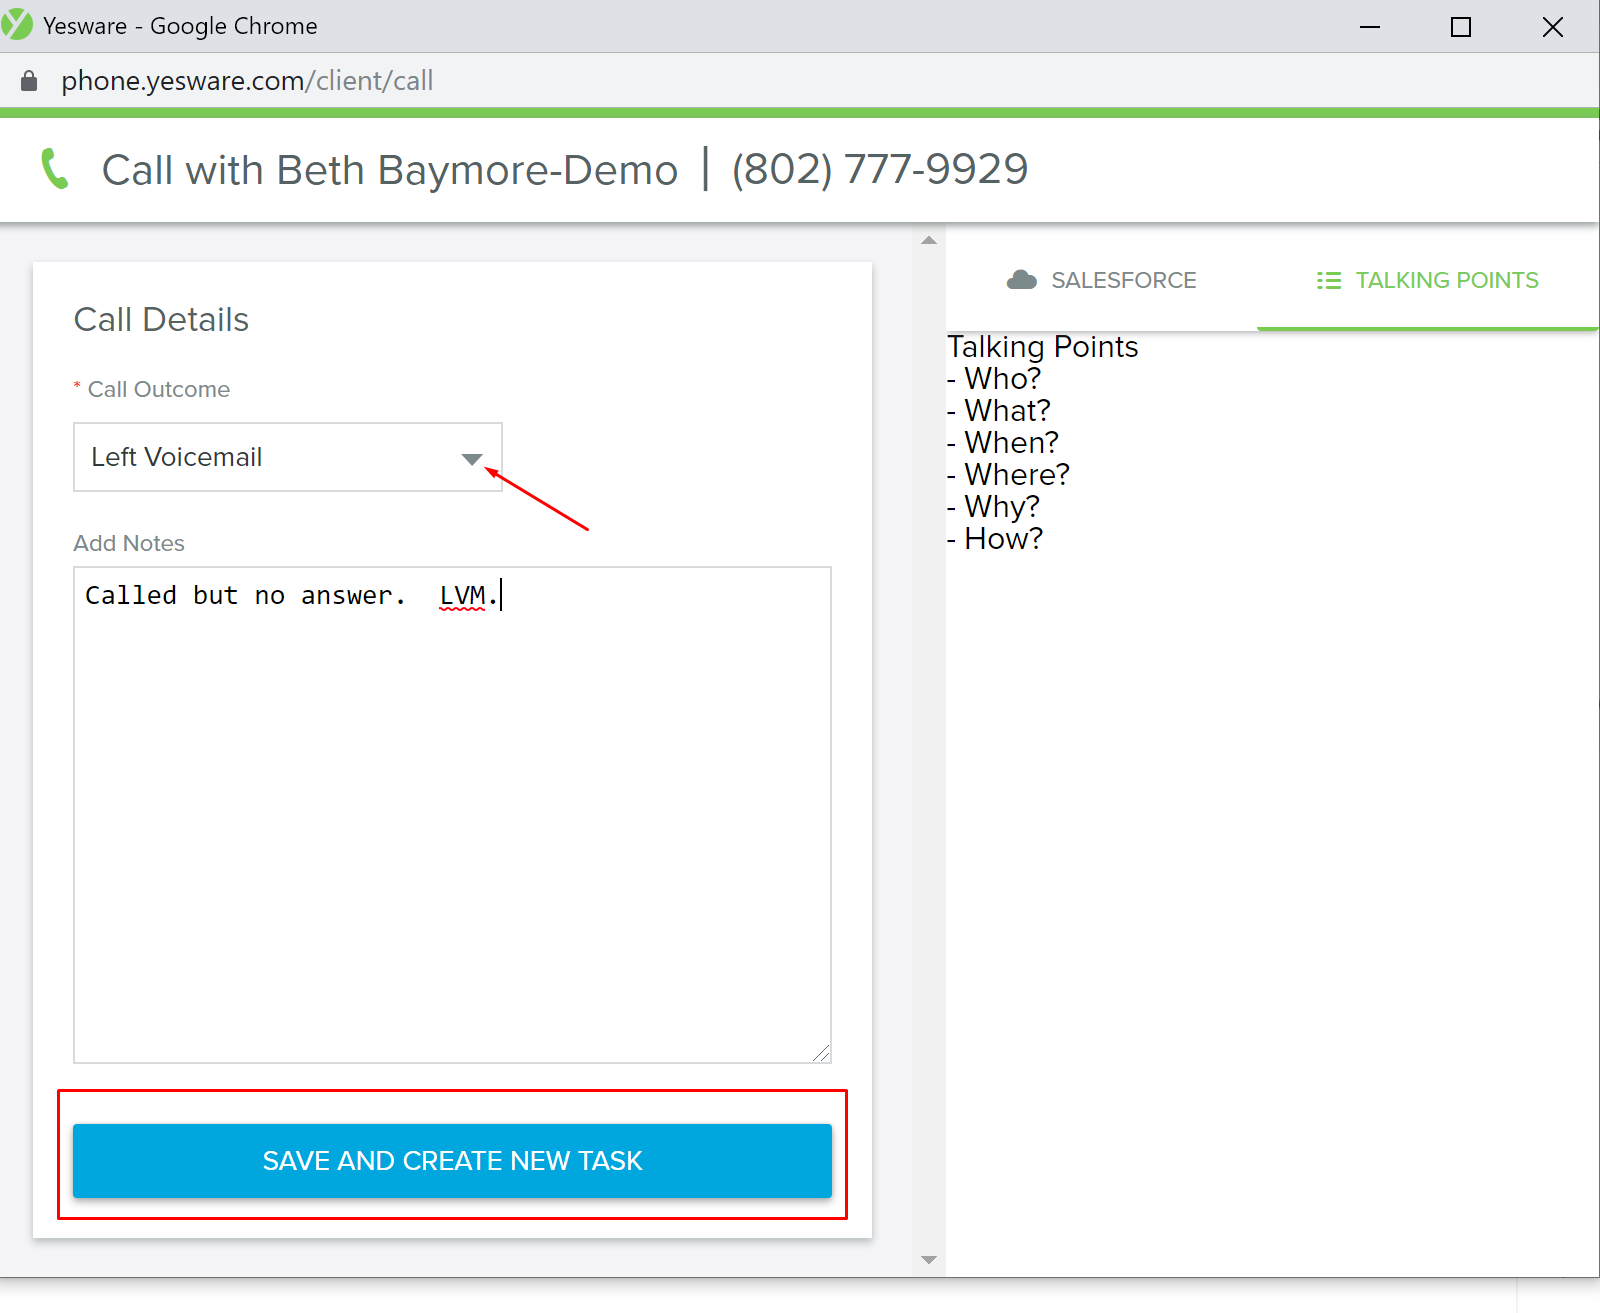Click the phone.yesware.com address bar URL
Image resolution: width=1600 pixels, height=1313 pixels.
pos(247,81)
